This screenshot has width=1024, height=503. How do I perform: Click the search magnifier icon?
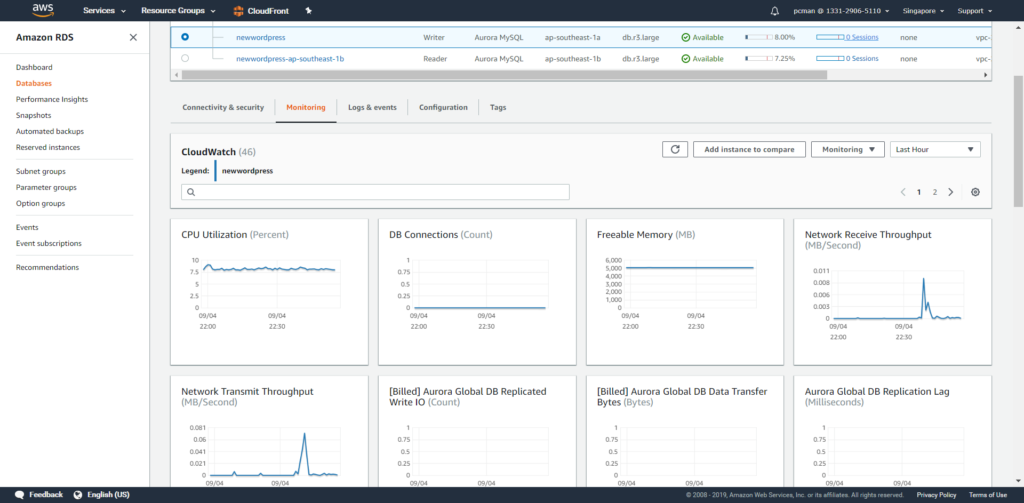tap(191, 192)
